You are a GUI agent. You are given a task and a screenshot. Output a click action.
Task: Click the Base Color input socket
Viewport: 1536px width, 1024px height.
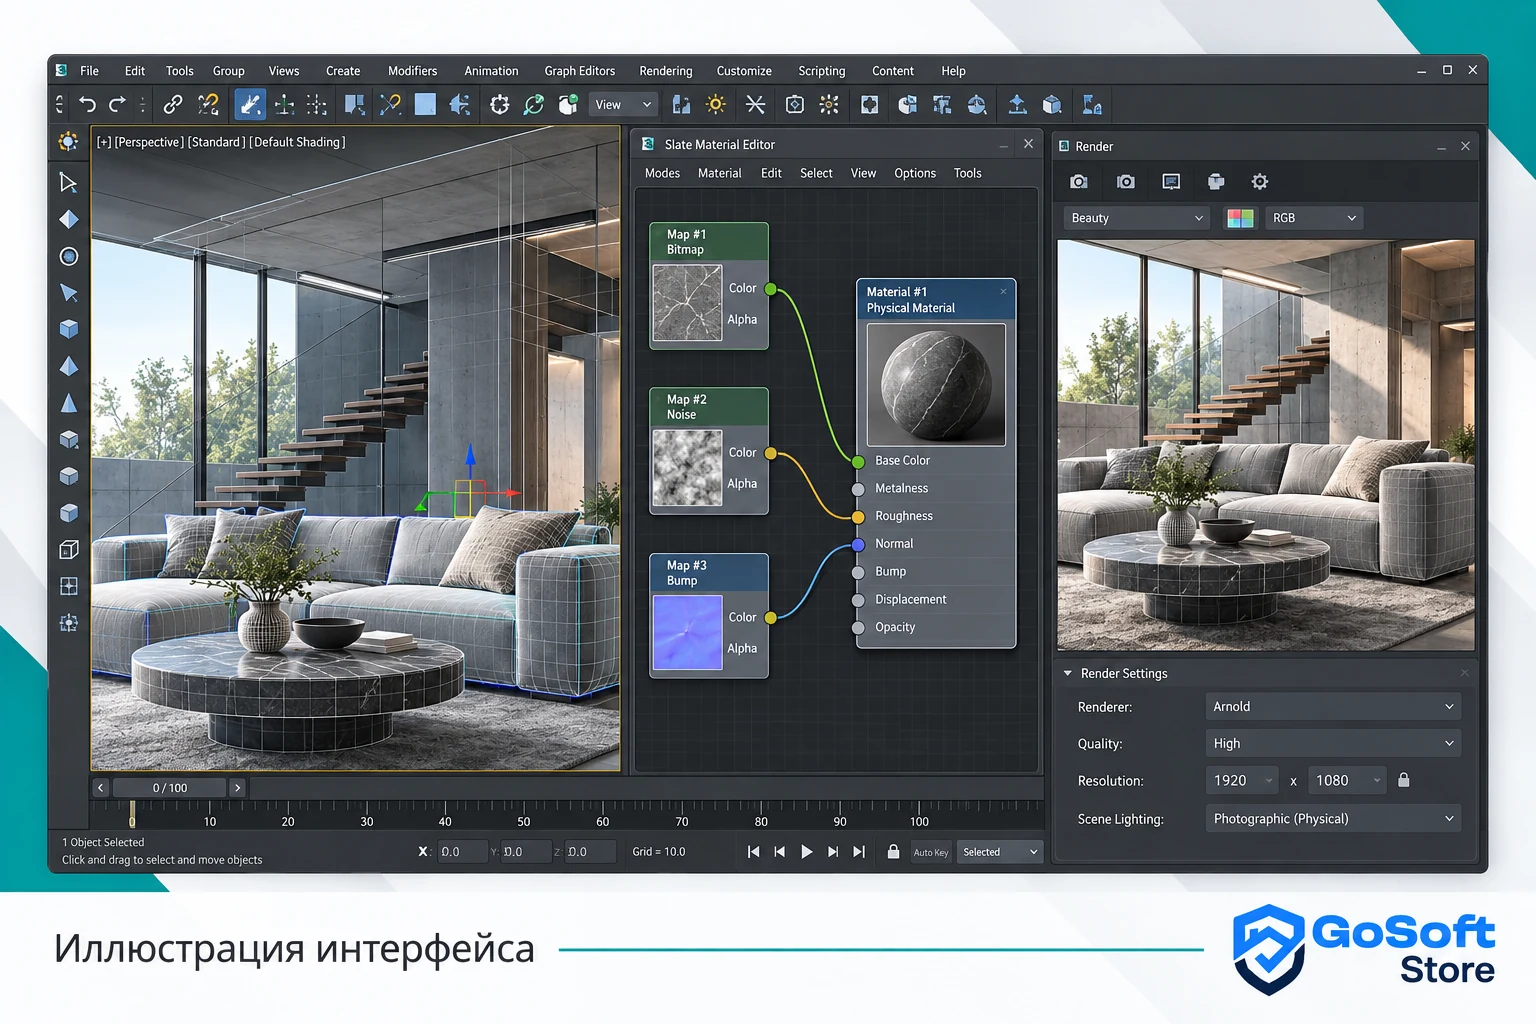point(858,461)
